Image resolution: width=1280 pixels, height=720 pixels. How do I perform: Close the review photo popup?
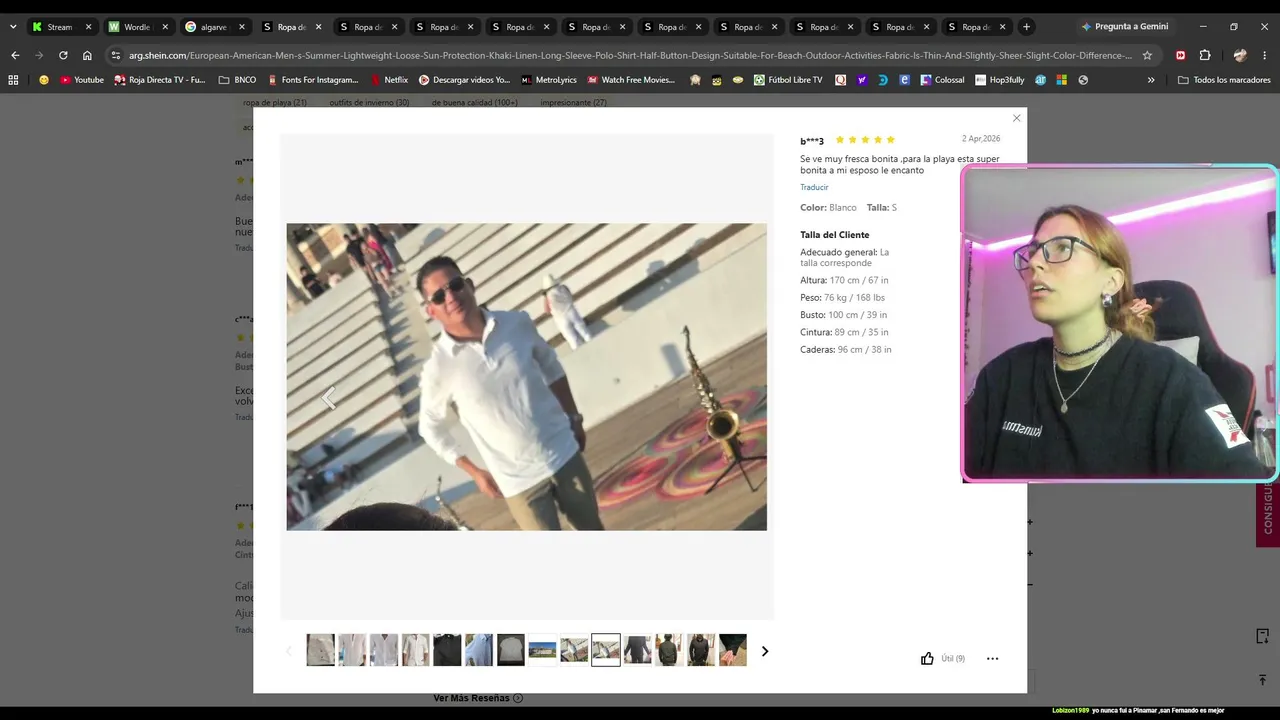click(1016, 118)
